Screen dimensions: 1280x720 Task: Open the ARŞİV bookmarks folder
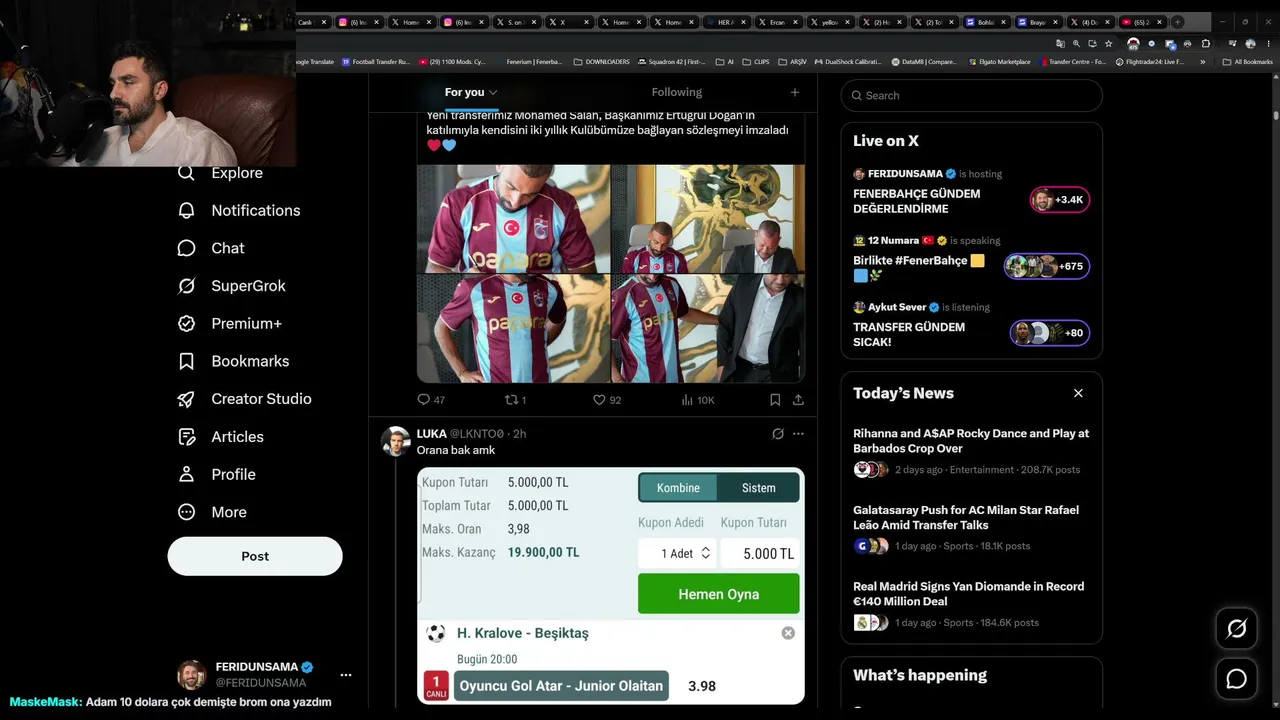pos(792,62)
